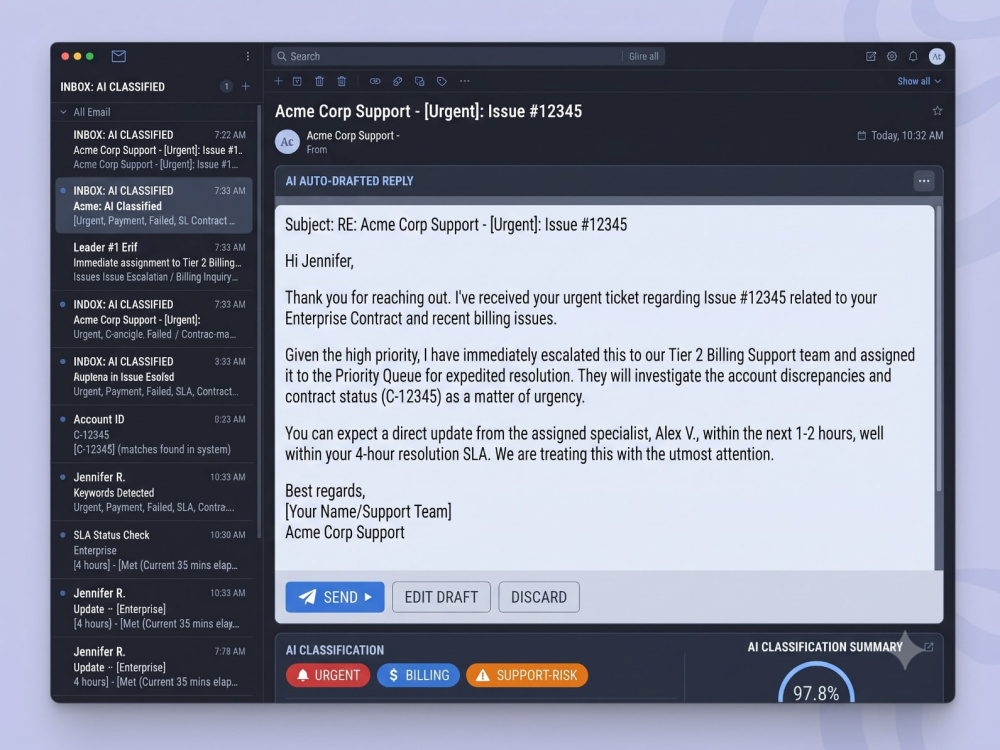The height and width of the screenshot is (750, 1000).
Task: Click the 'AI CLASSIFICATION' section label
Action: [x=335, y=650]
